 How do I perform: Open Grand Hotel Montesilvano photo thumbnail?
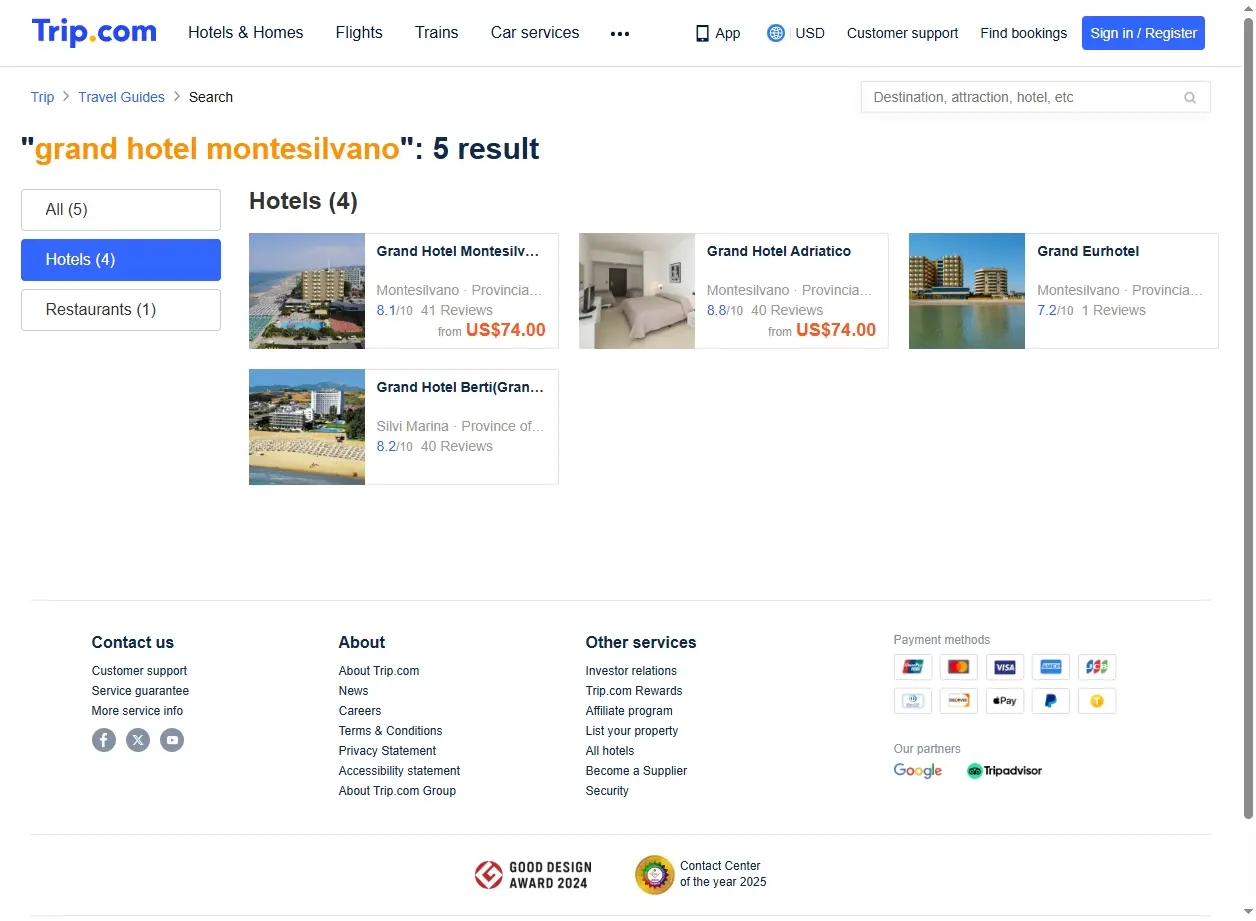(307, 291)
